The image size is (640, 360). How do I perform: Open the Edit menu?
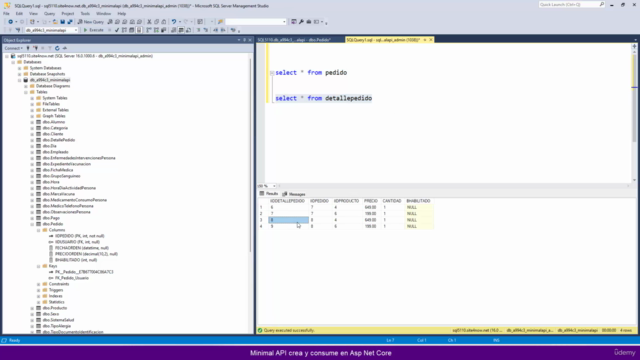click(x=19, y=13)
